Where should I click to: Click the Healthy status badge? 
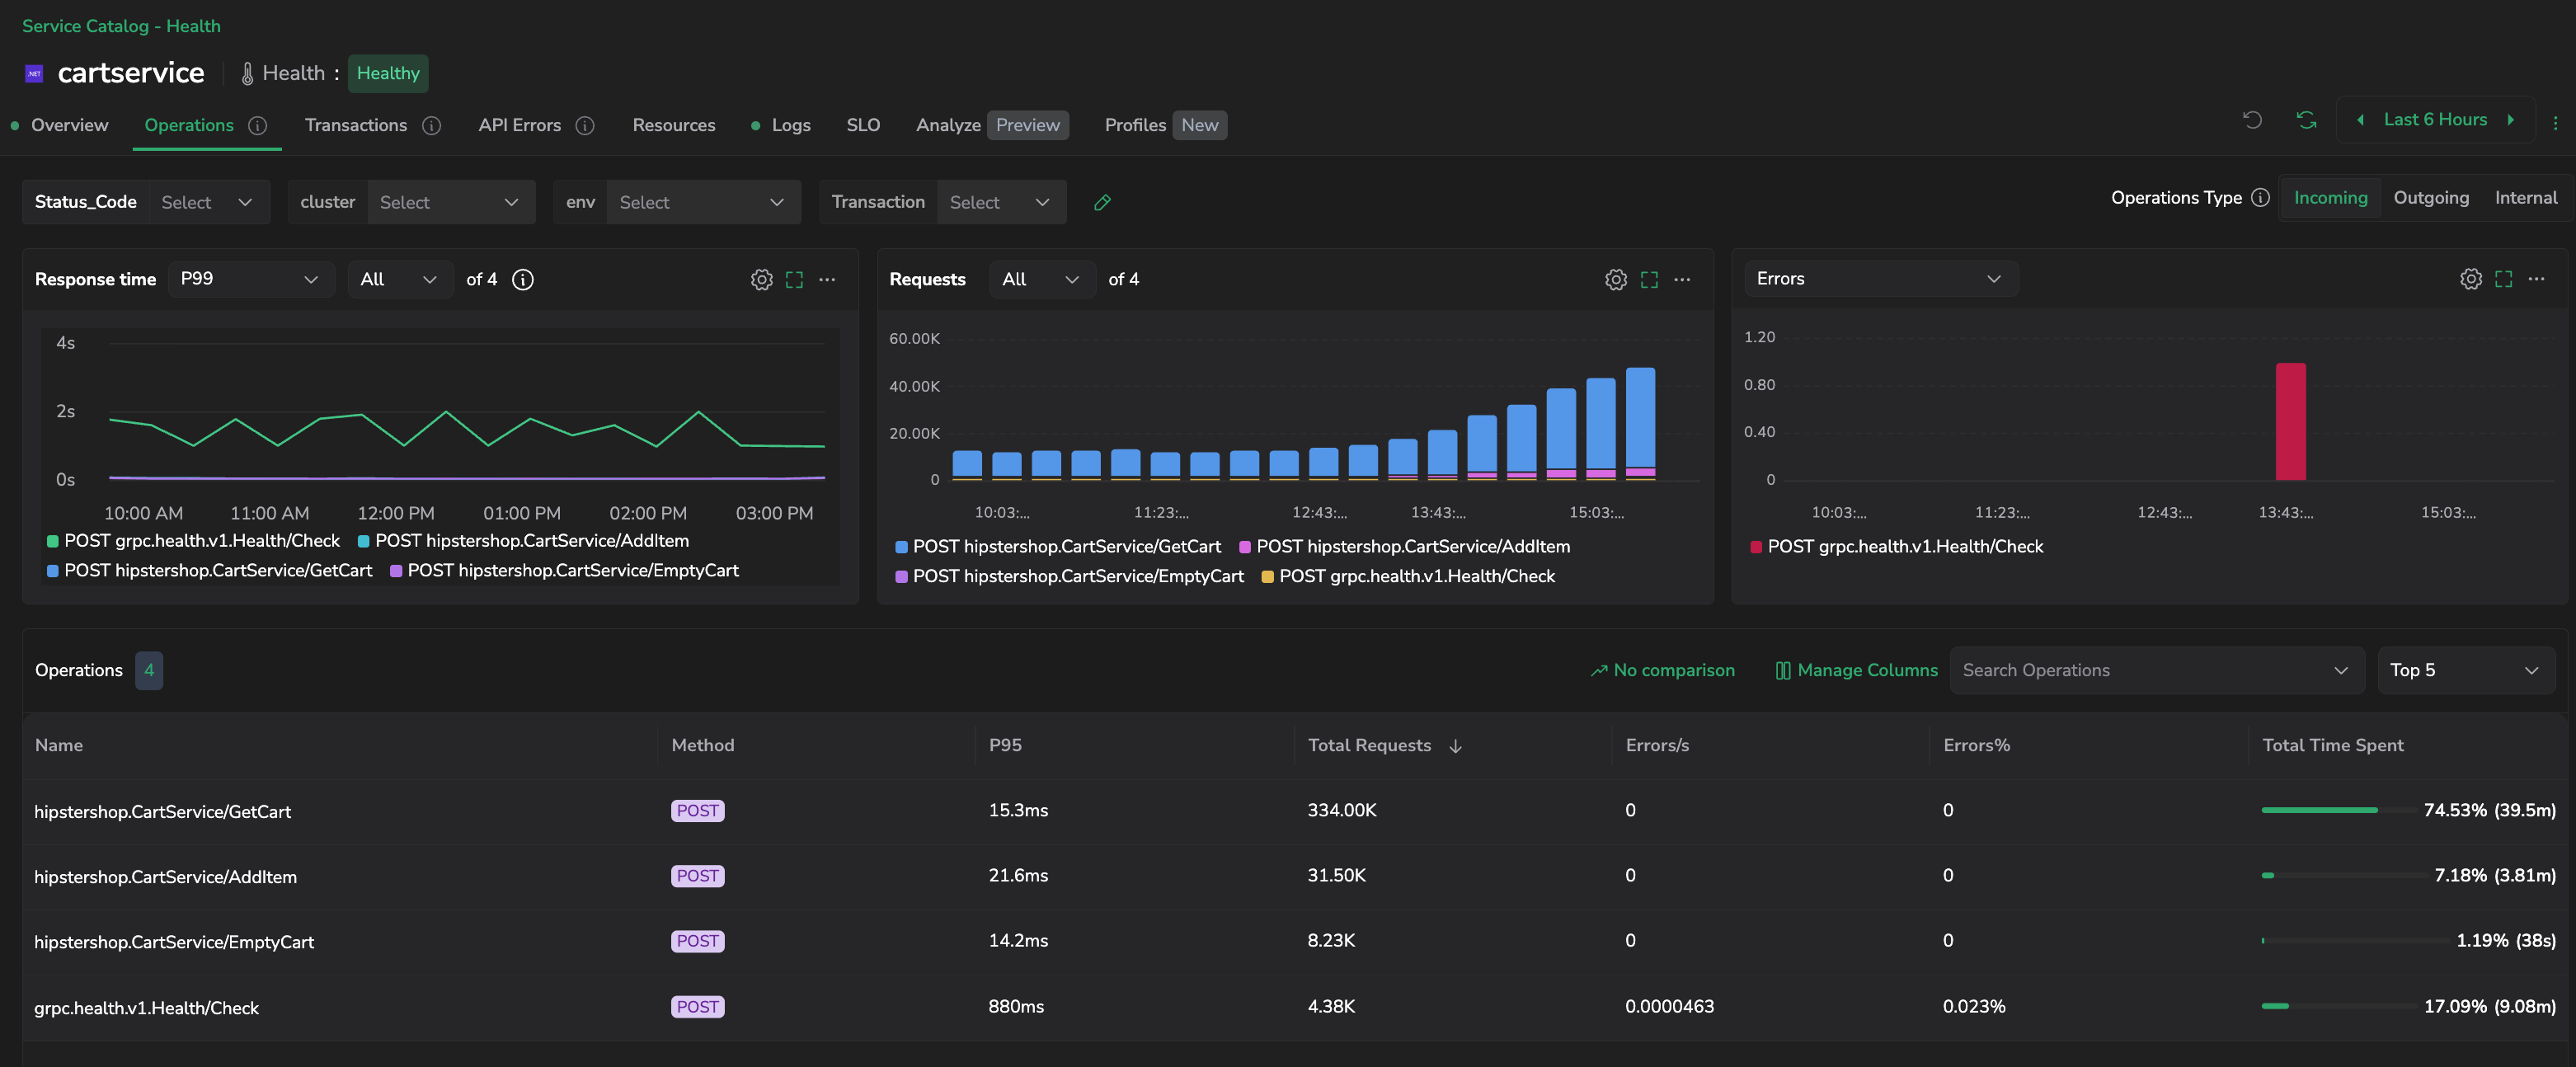click(x=388, y=73)
